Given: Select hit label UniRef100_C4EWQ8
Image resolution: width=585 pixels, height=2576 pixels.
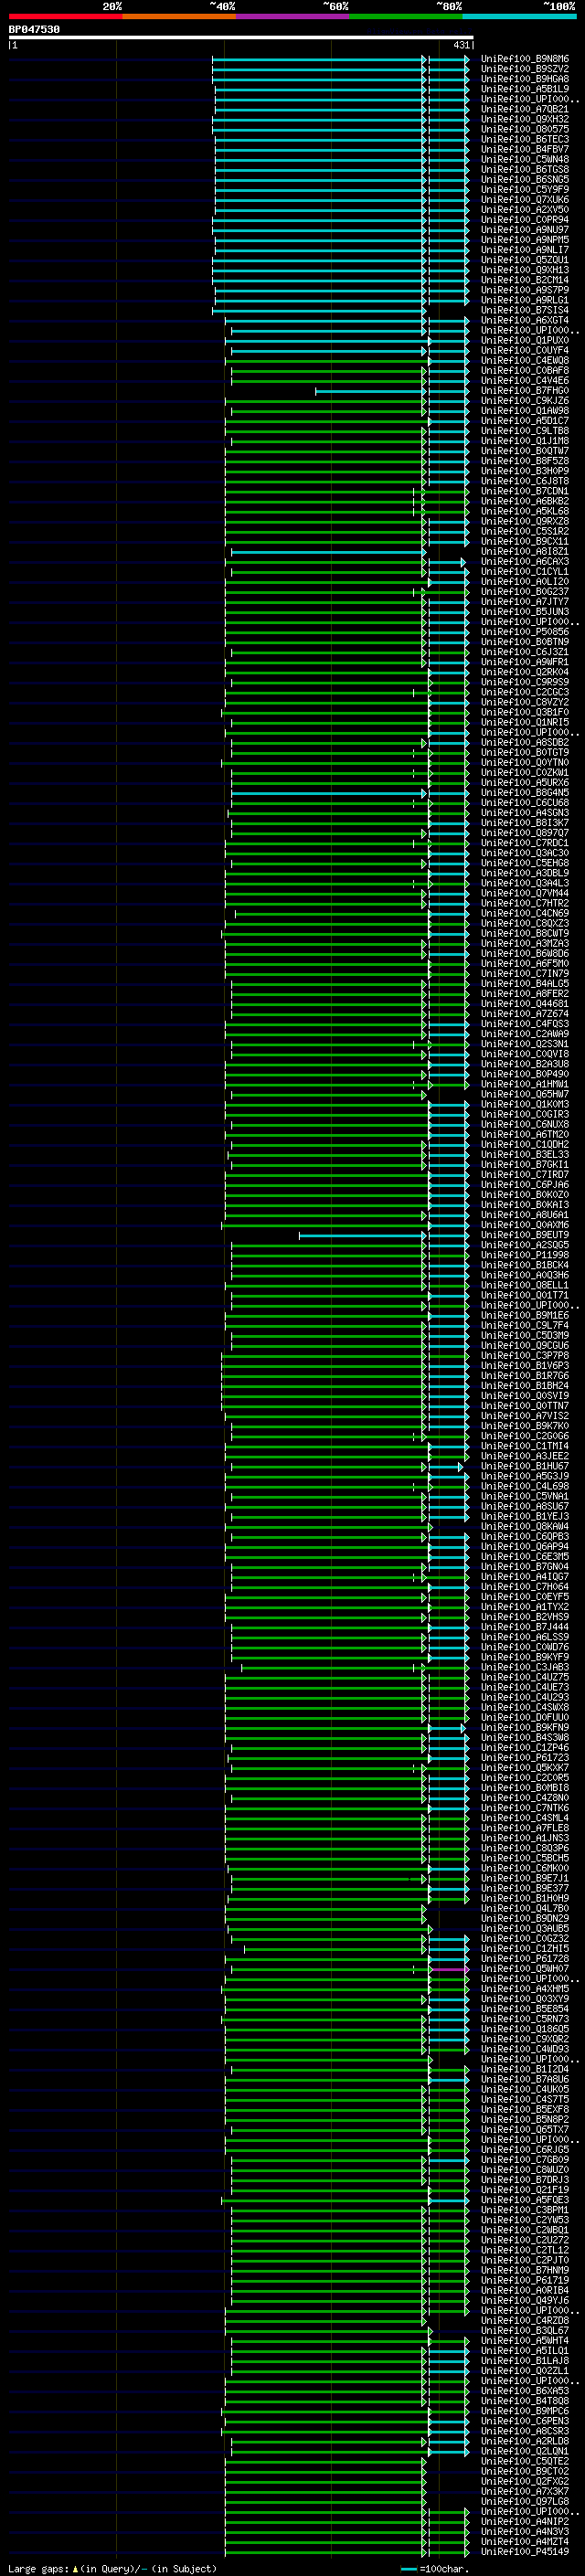Looking at the screenshot, I should point(525,360).
